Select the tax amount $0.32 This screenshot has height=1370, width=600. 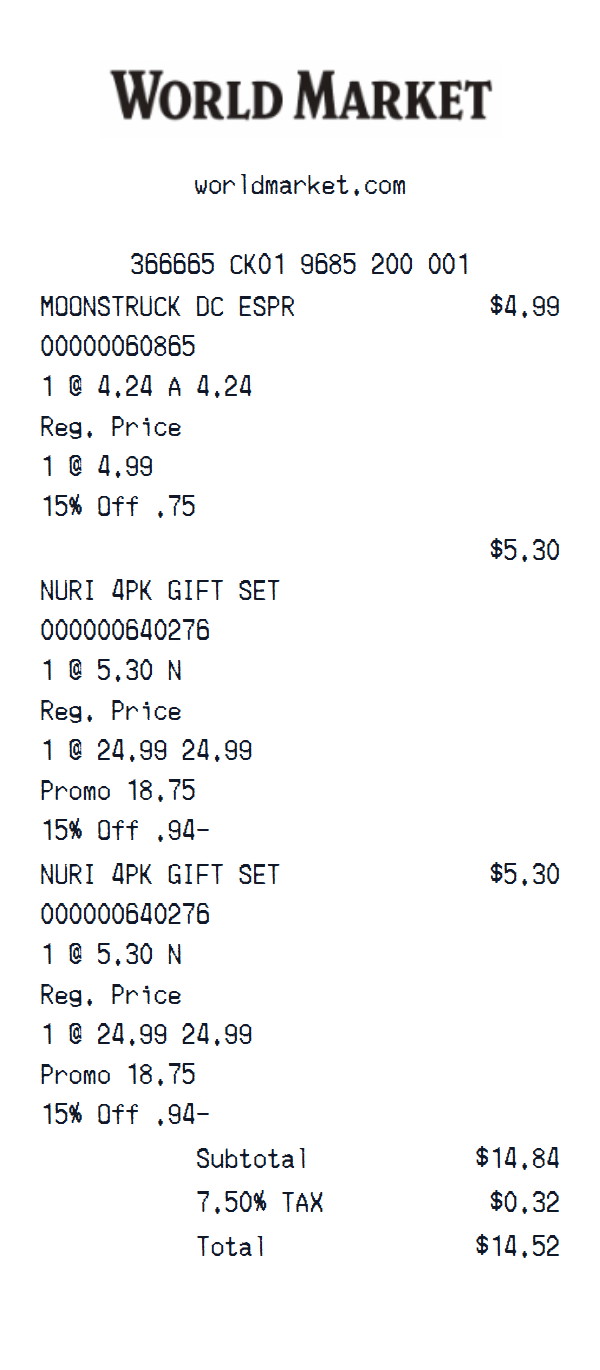coord(524,1202)
